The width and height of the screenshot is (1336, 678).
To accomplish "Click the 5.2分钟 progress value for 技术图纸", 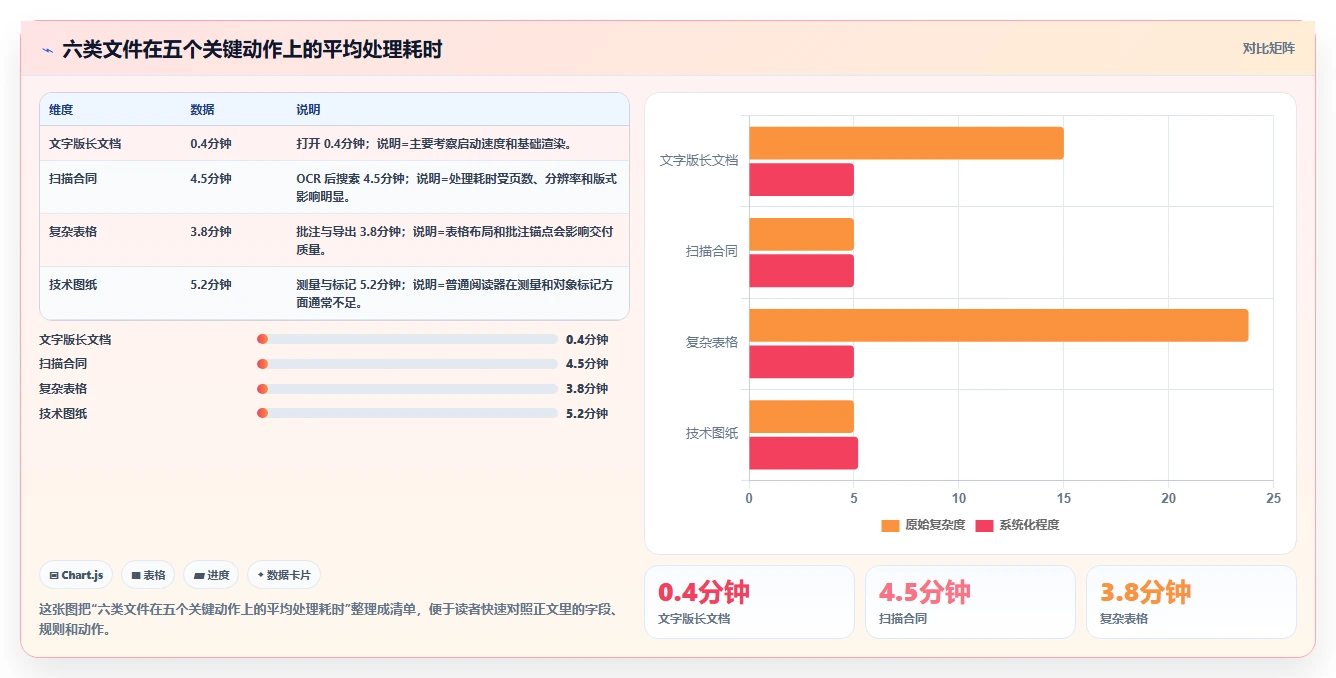I will (587, 413).
